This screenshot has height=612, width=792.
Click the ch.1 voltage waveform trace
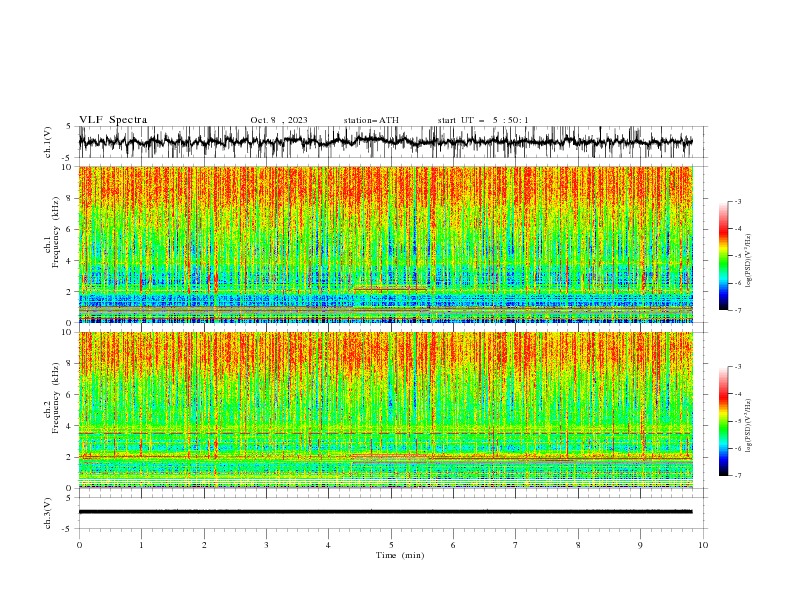point(385,141)
